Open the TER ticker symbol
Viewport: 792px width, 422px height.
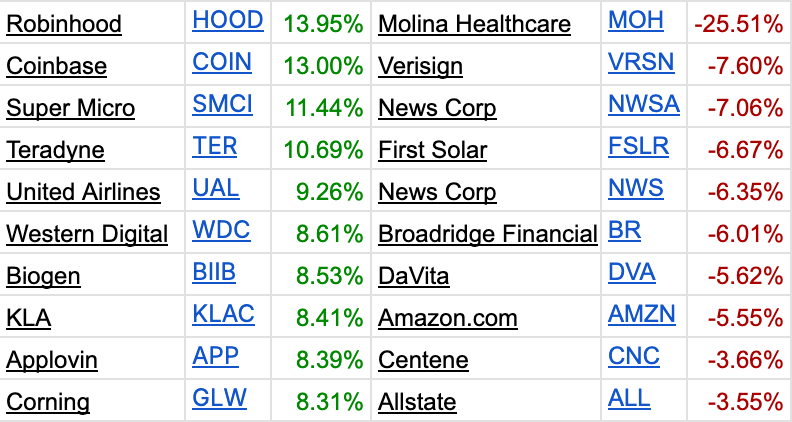[x=215, y=146]
